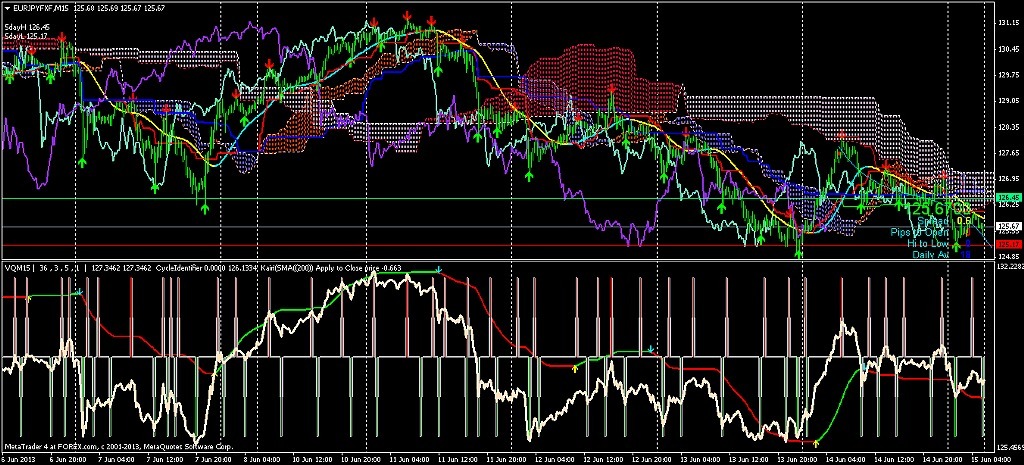Click the 12 Jun 04:00 time label

(555, 460)
